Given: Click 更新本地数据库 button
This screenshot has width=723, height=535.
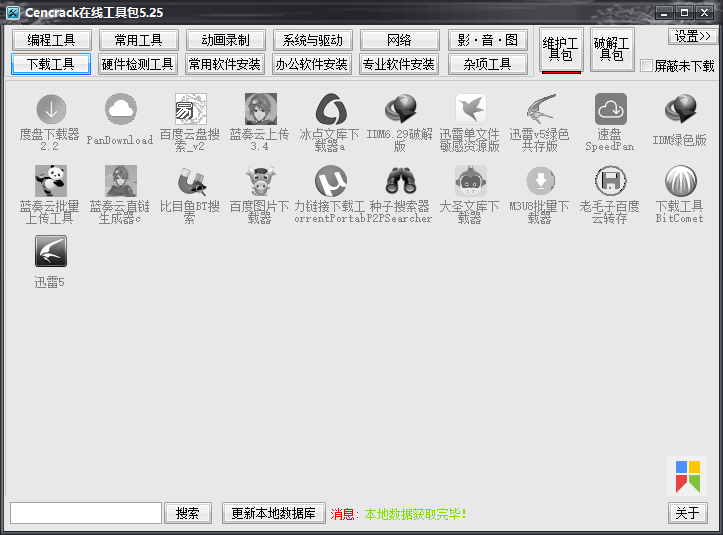Looking at the screenshot, I should click(x=273, y=513).
